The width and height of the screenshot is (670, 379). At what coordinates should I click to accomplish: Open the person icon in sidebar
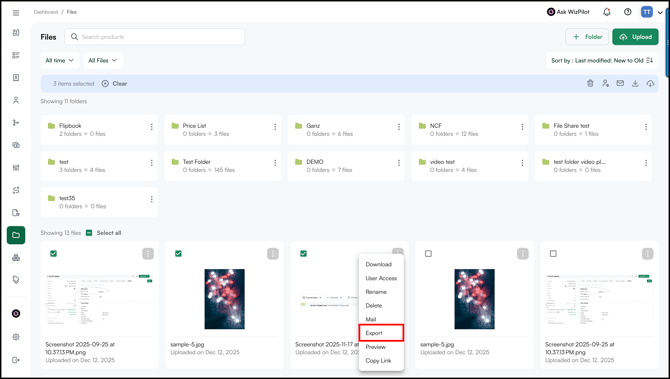pyautogui.click(x=16, y=100)
